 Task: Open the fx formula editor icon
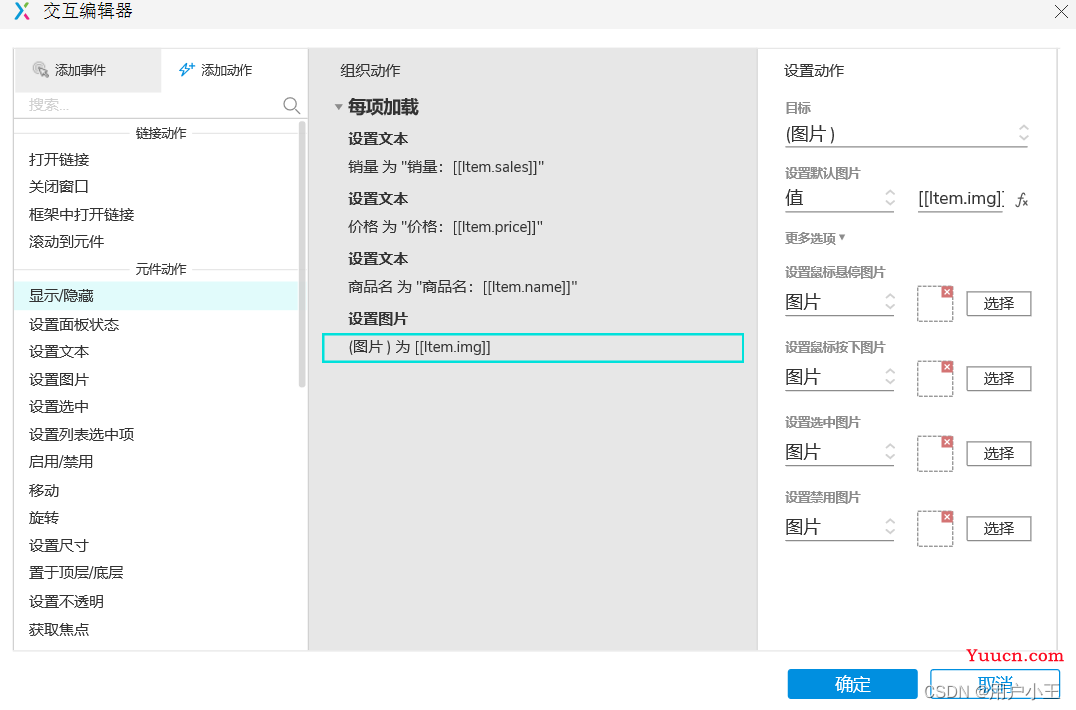pos(1022,200)
